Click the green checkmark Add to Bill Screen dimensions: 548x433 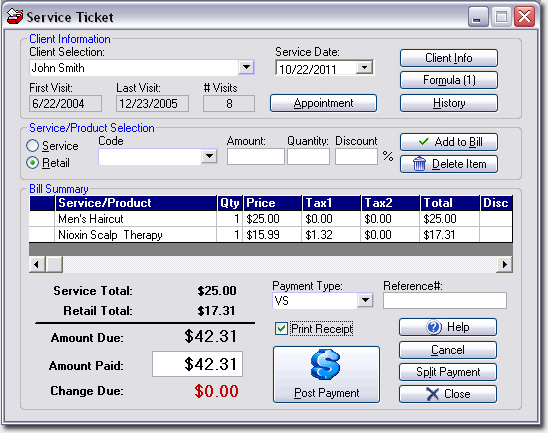click(x=423, y=142)
